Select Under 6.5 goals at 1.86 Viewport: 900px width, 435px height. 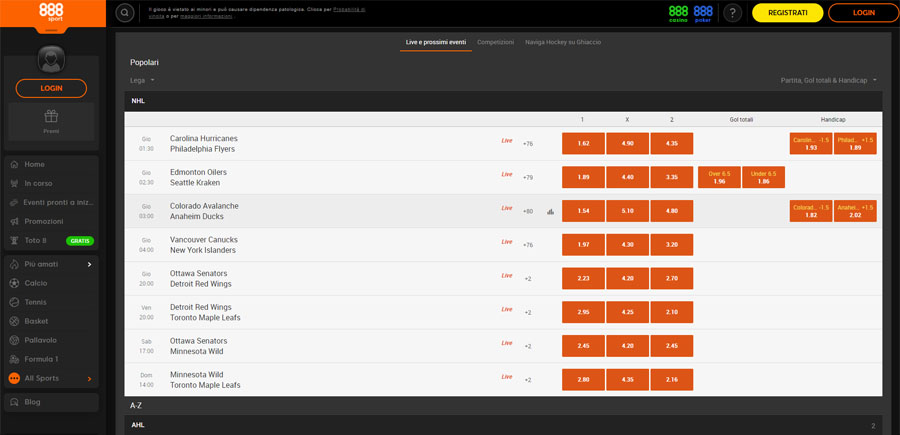763,177
